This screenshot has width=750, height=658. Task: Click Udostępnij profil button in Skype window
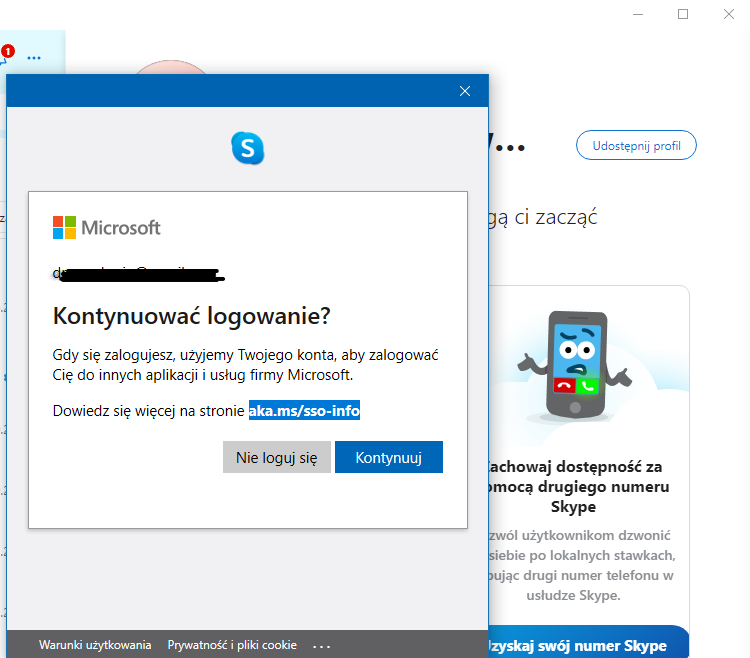(x=636, y=145)
